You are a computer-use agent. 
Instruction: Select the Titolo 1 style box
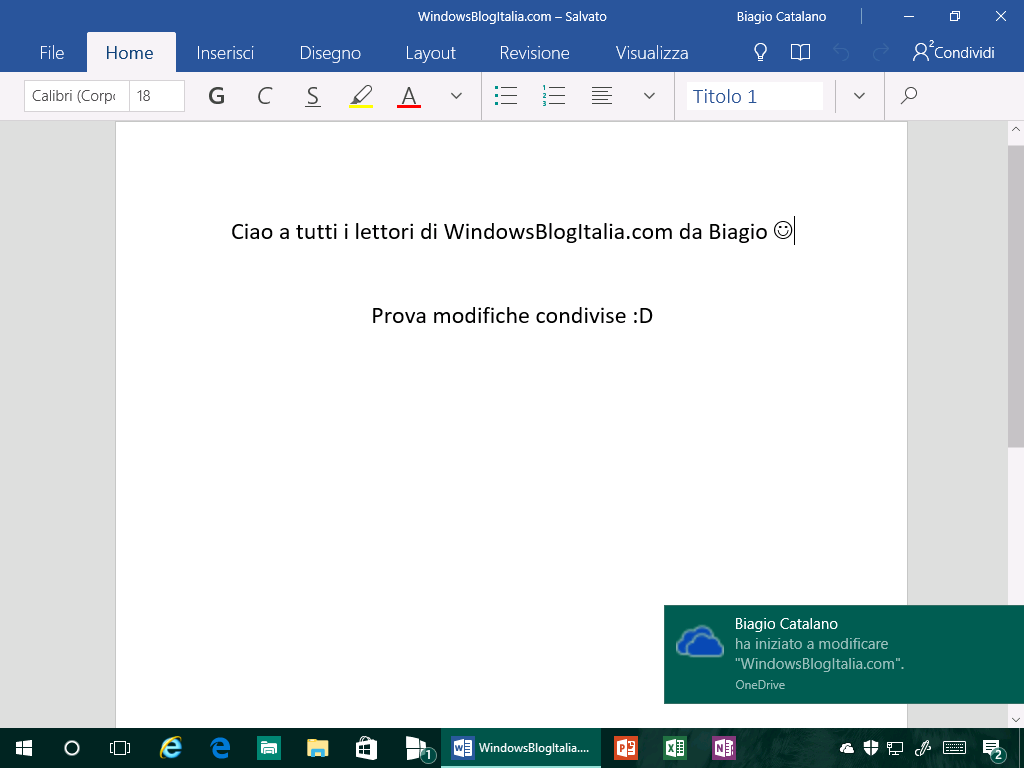(754, 96)
